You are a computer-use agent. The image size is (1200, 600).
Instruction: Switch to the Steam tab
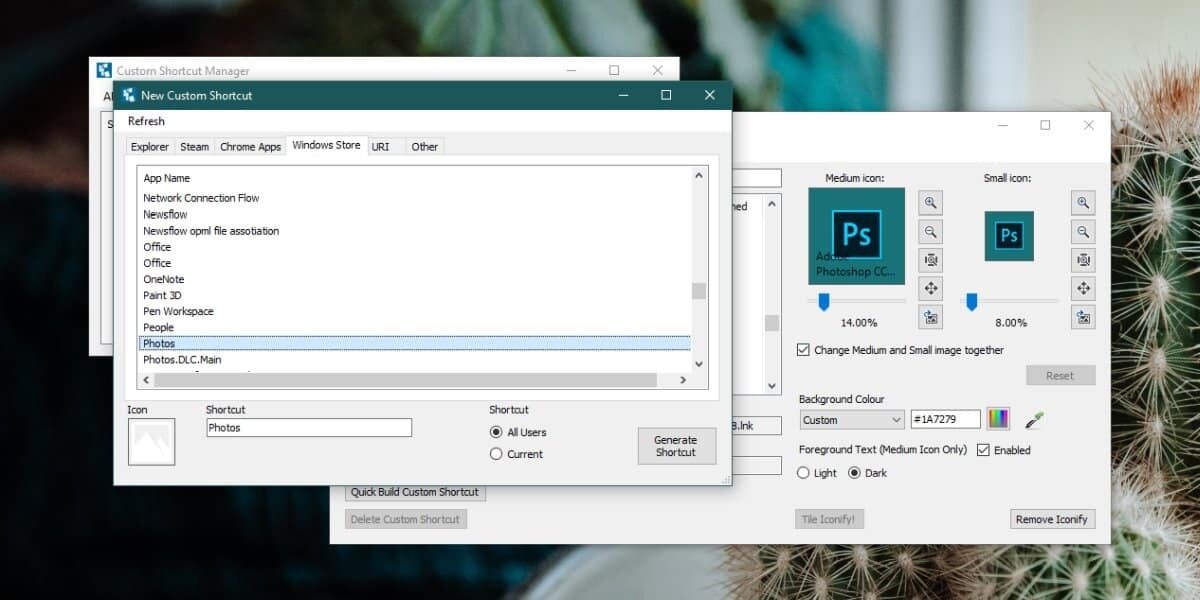194,147
